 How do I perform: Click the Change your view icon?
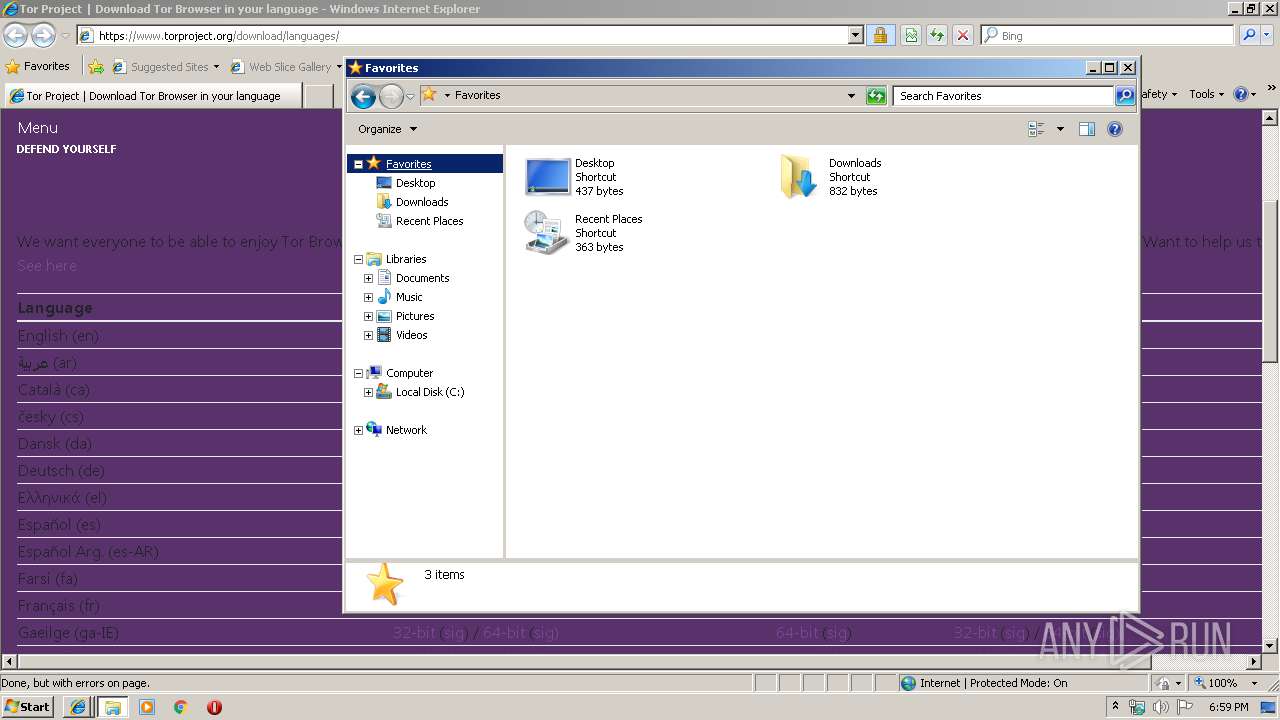click(x=1036, y=129)
